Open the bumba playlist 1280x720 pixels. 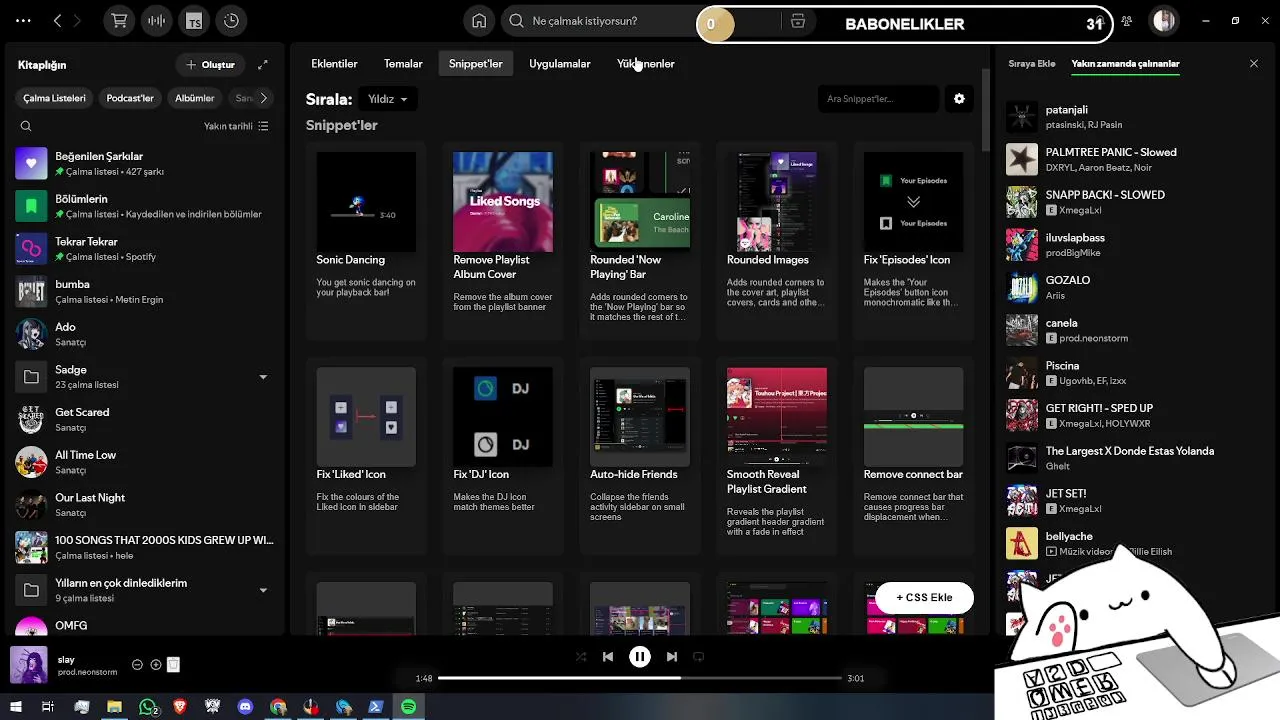pyautogui.click(x=142, y=292)
